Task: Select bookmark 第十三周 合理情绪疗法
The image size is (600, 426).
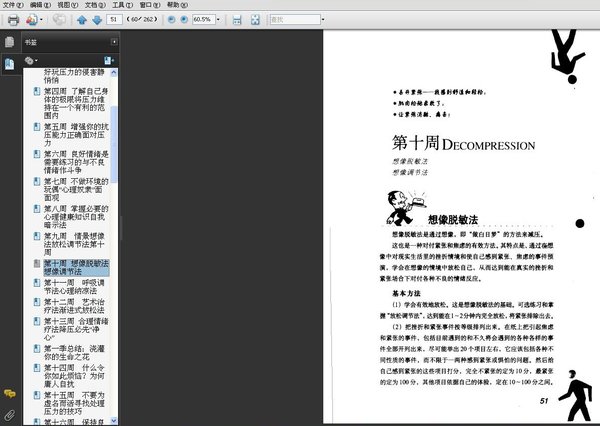Action: [x=76, y=329]
